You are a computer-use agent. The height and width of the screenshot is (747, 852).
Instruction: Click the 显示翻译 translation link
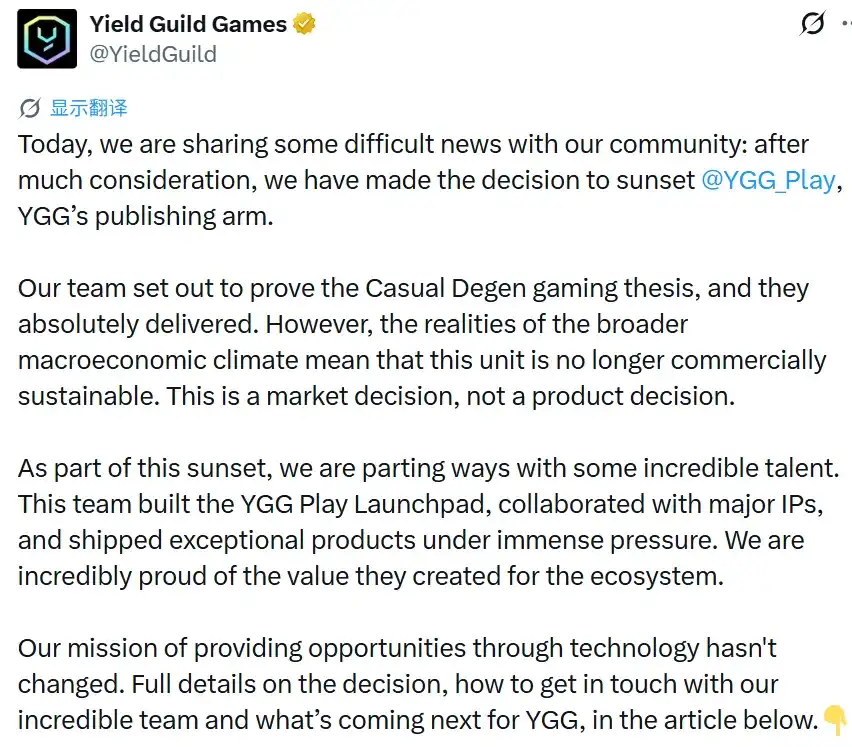[x=89, y=108]
